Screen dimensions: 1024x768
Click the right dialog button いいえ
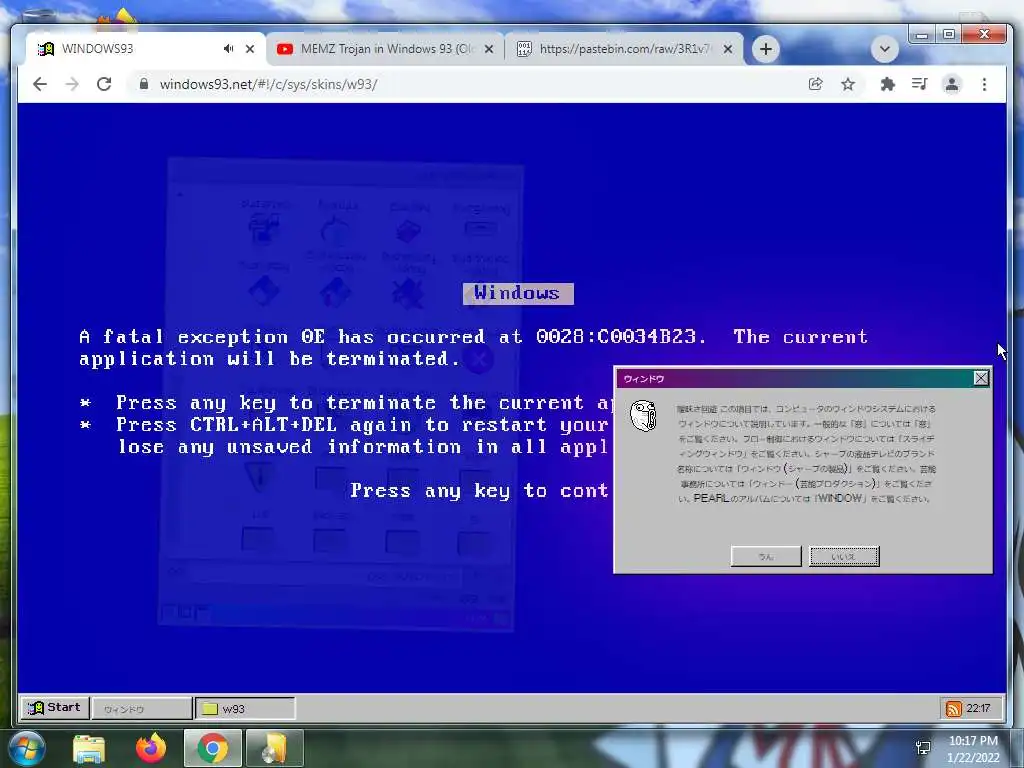(844, 556)
